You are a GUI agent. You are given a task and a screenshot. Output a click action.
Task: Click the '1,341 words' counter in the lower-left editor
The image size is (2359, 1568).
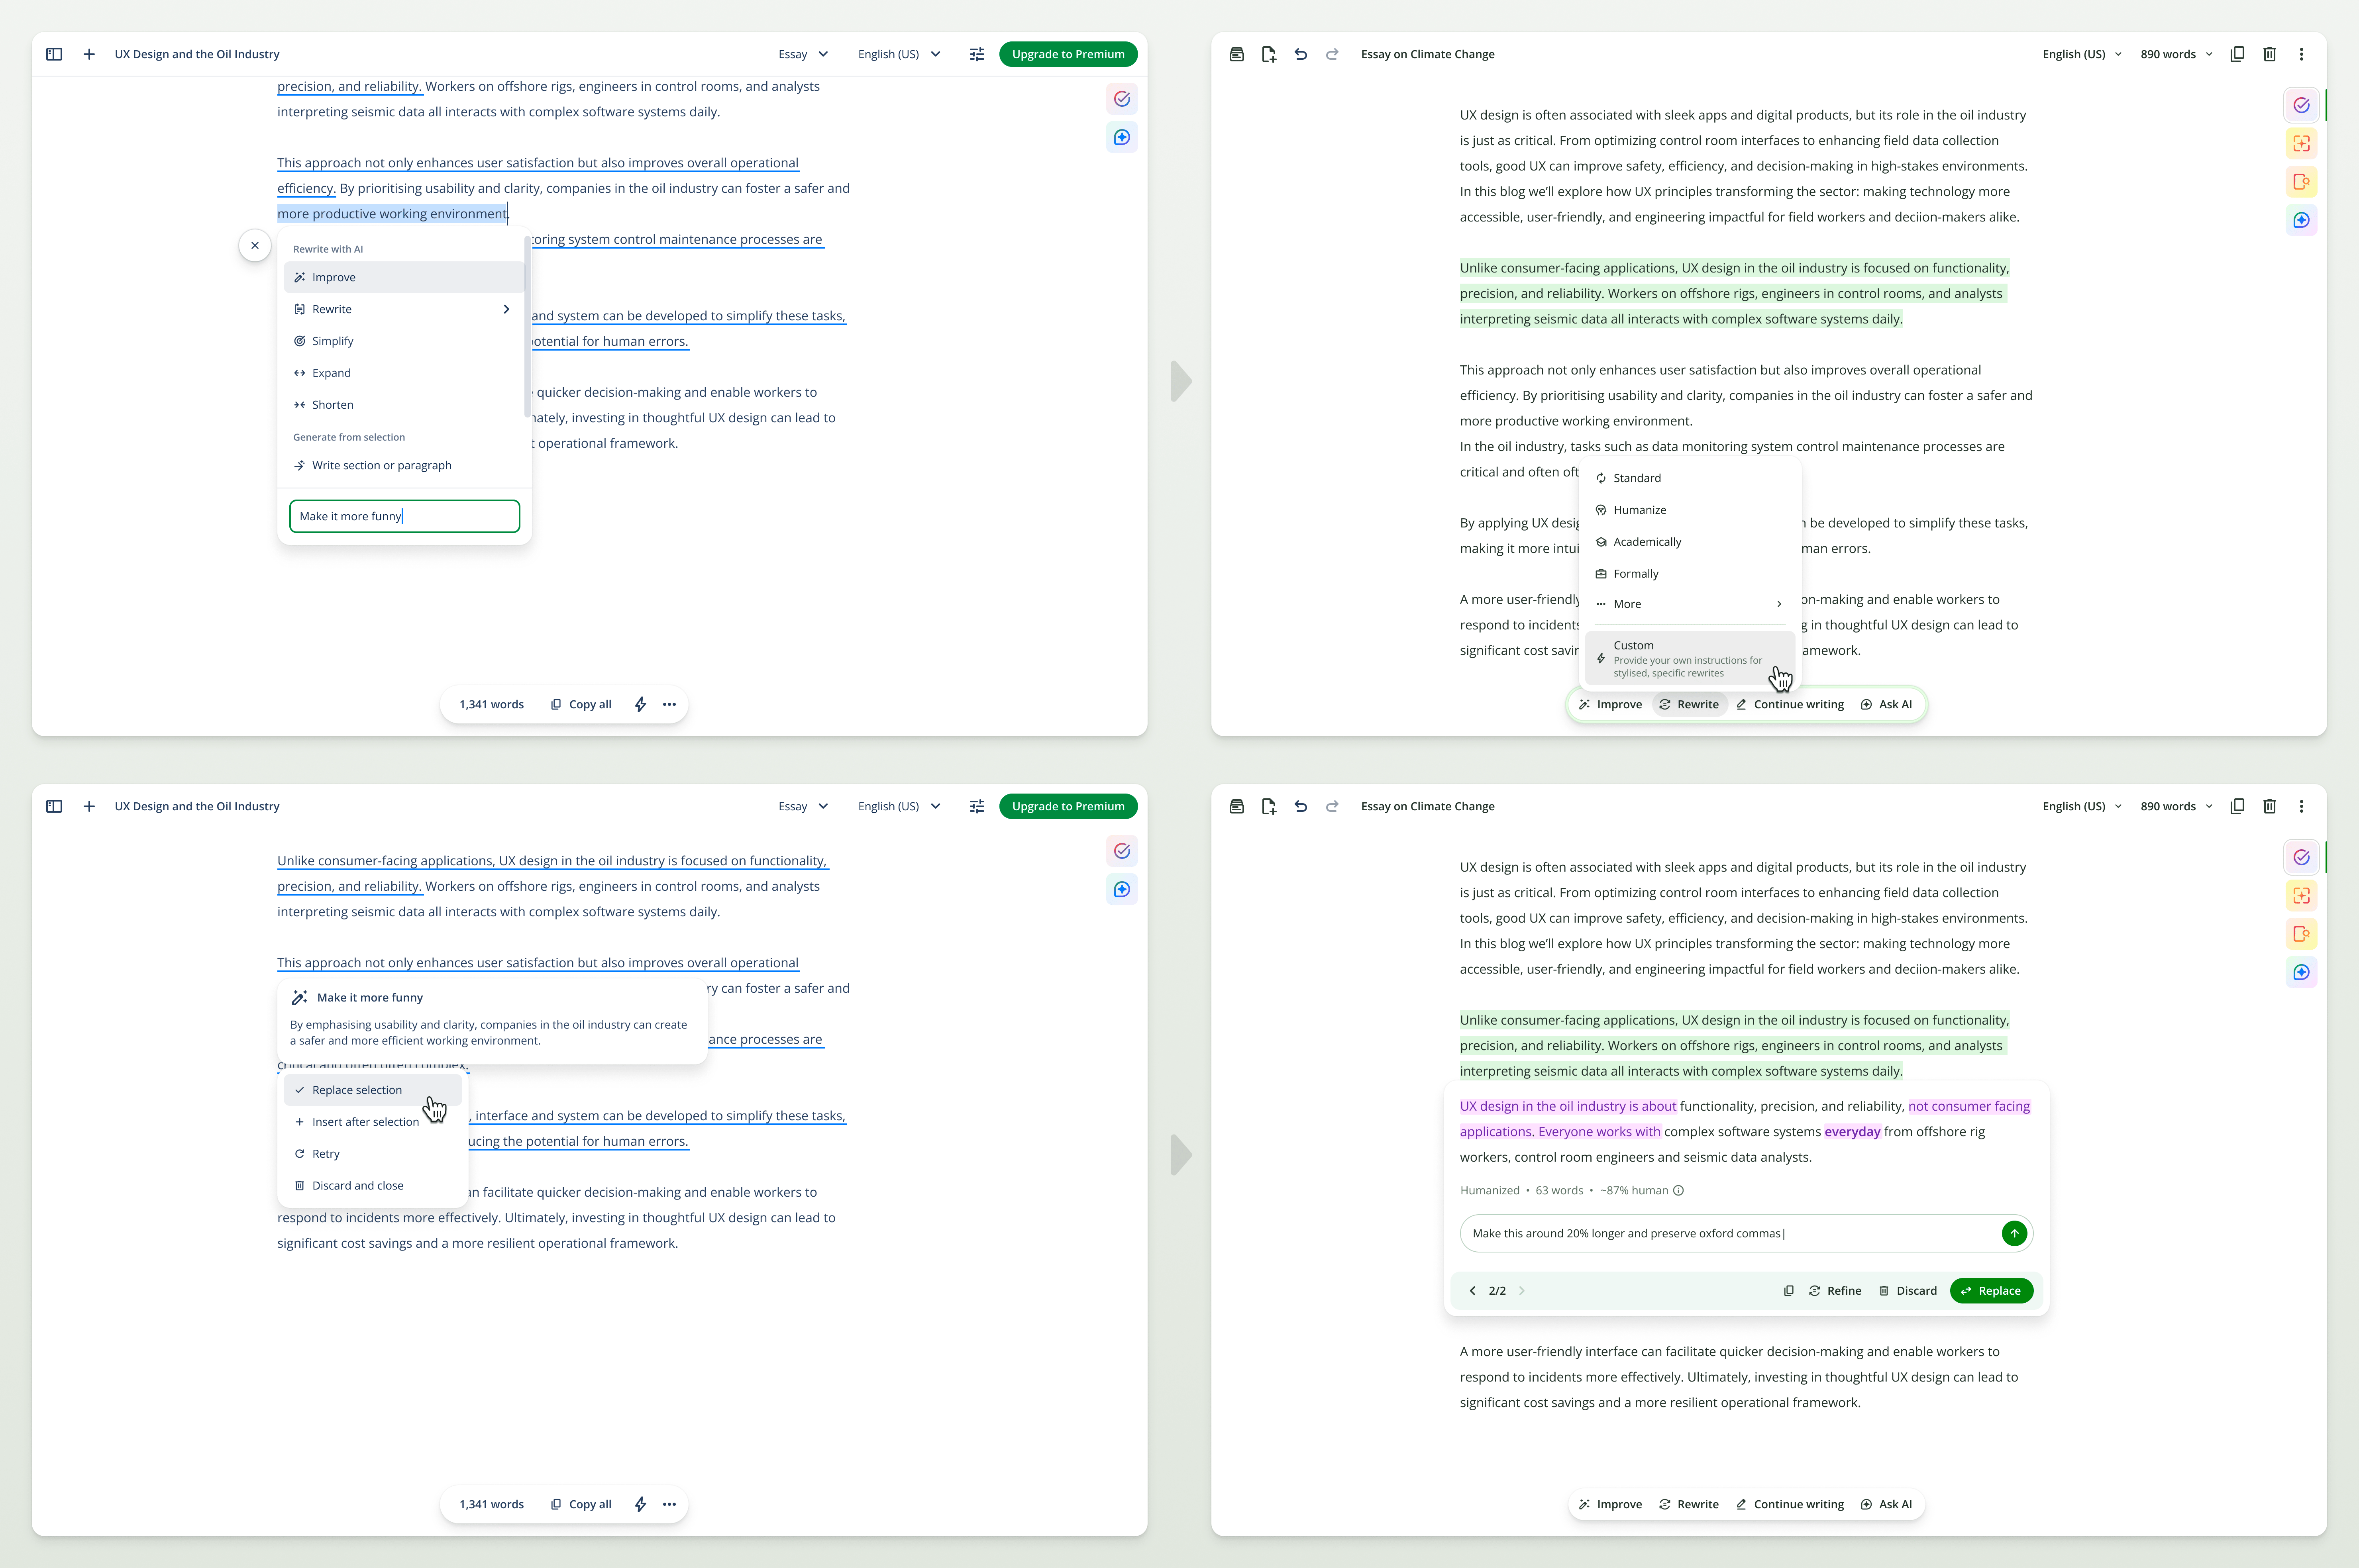[x=491, y=1504]
